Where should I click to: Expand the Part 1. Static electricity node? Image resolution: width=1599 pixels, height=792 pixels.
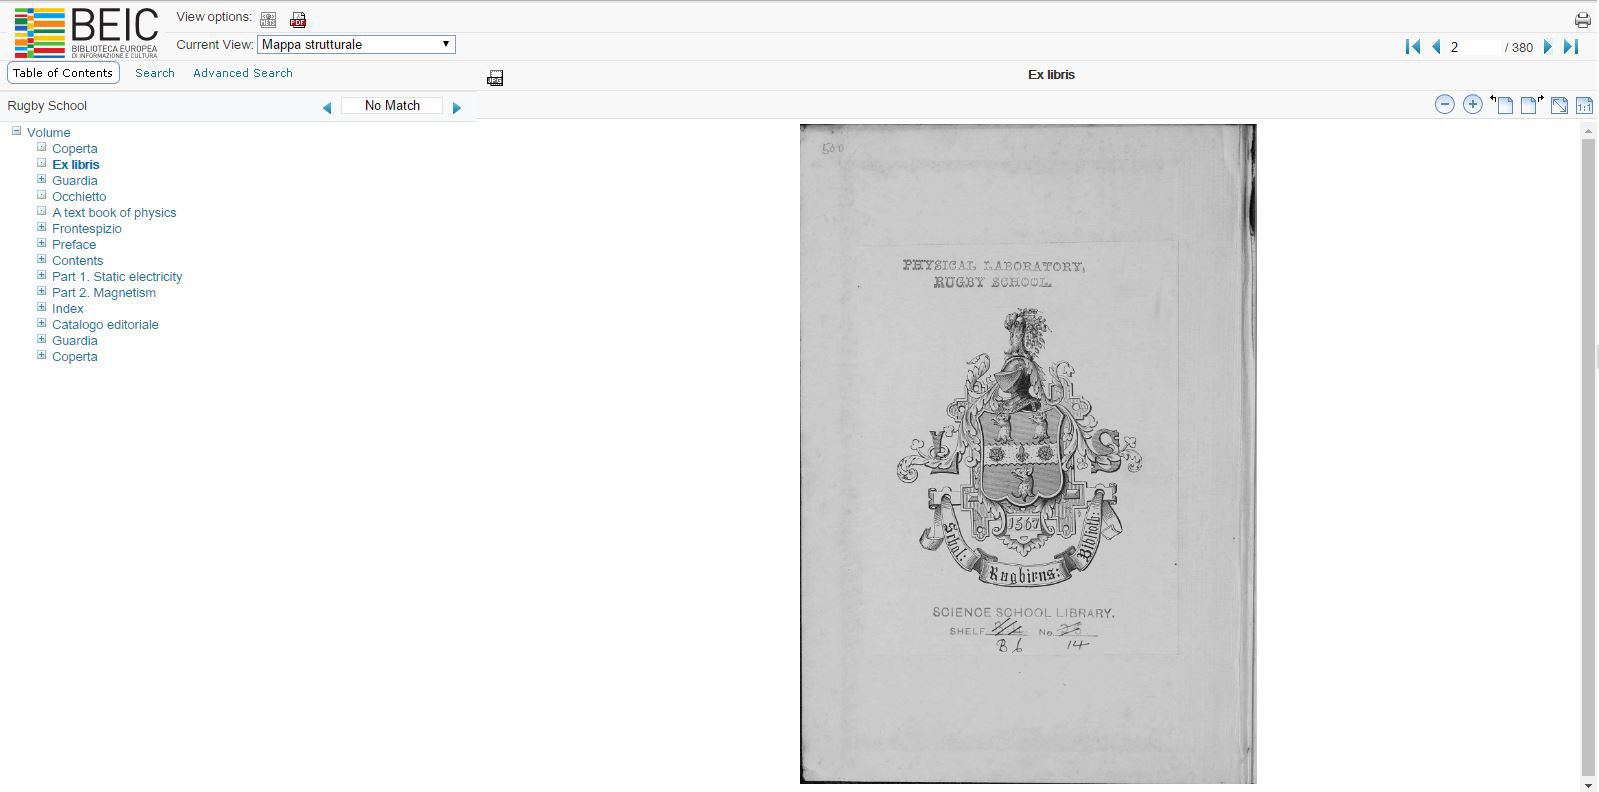[x=42, y=275]
